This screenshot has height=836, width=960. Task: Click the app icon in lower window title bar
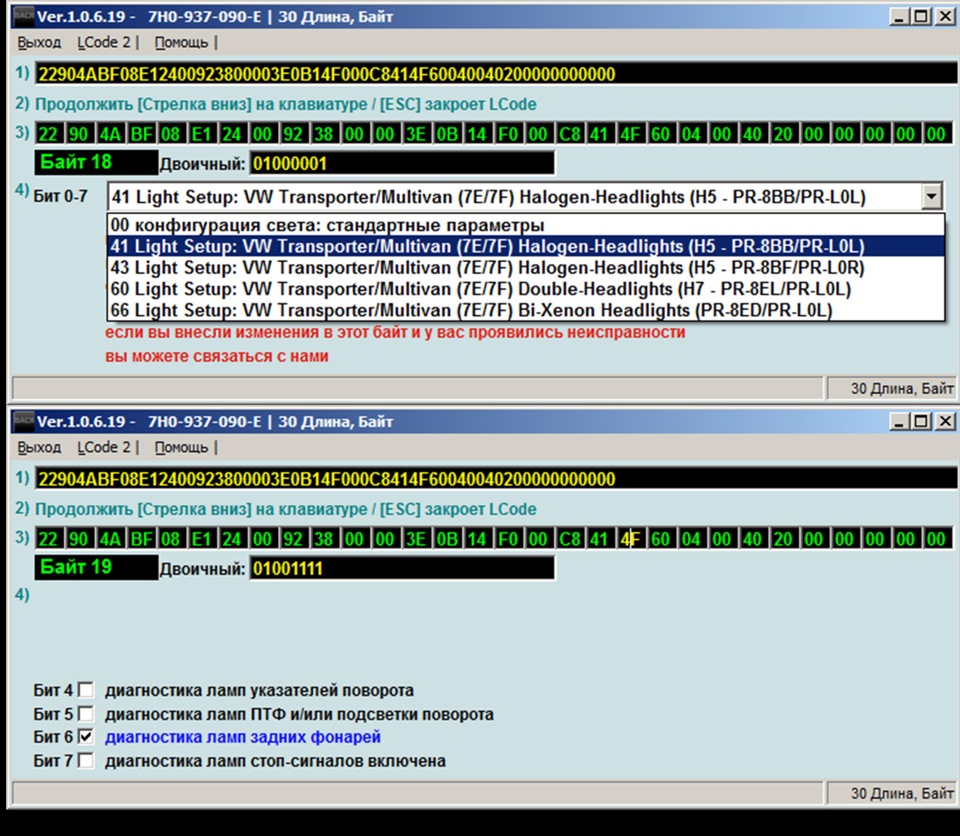[x=24, y=421]
